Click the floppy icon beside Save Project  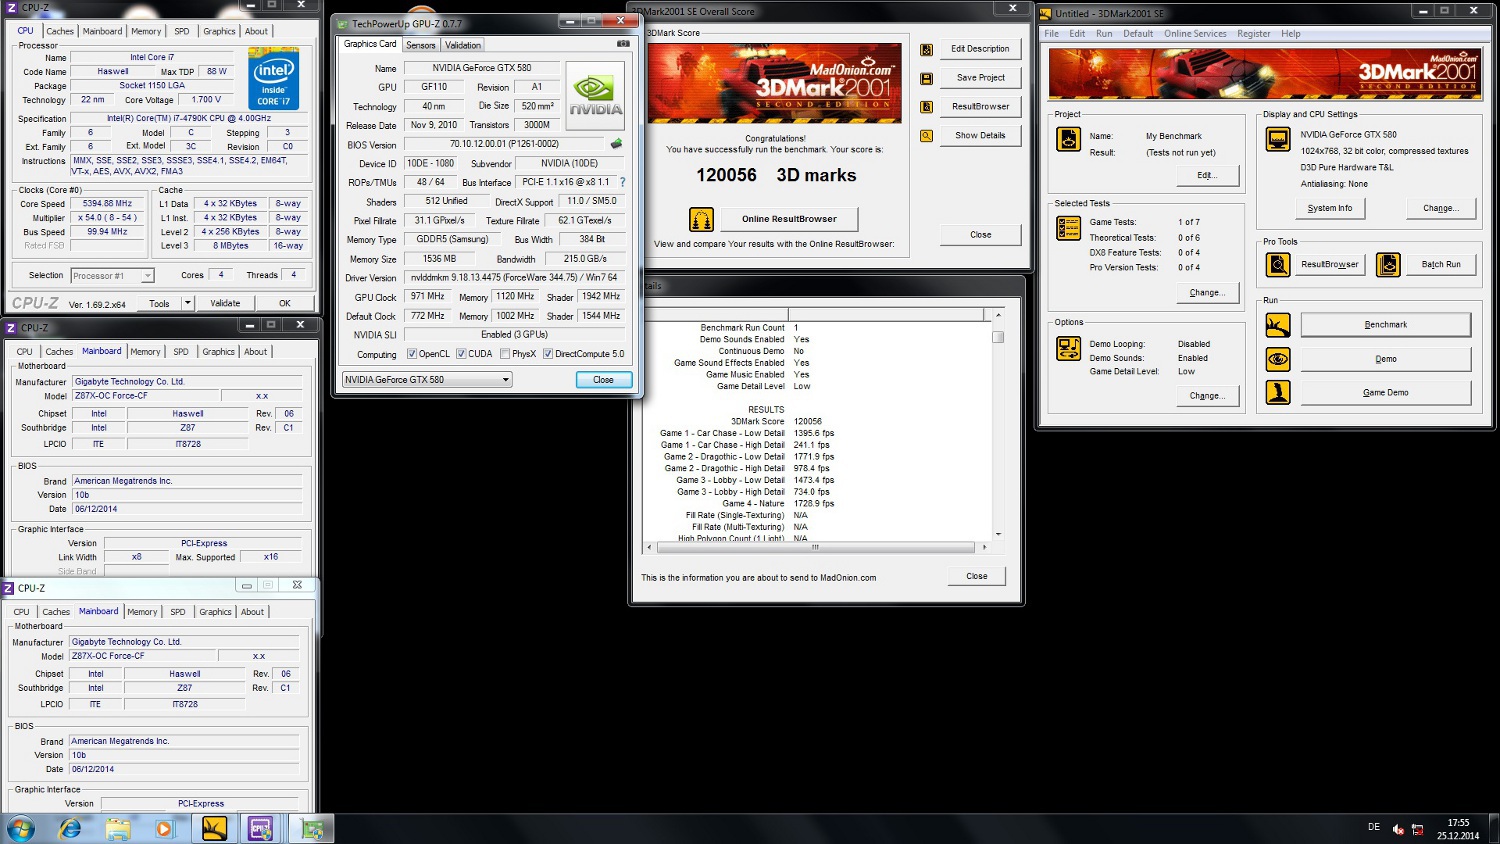coord(927,78)
